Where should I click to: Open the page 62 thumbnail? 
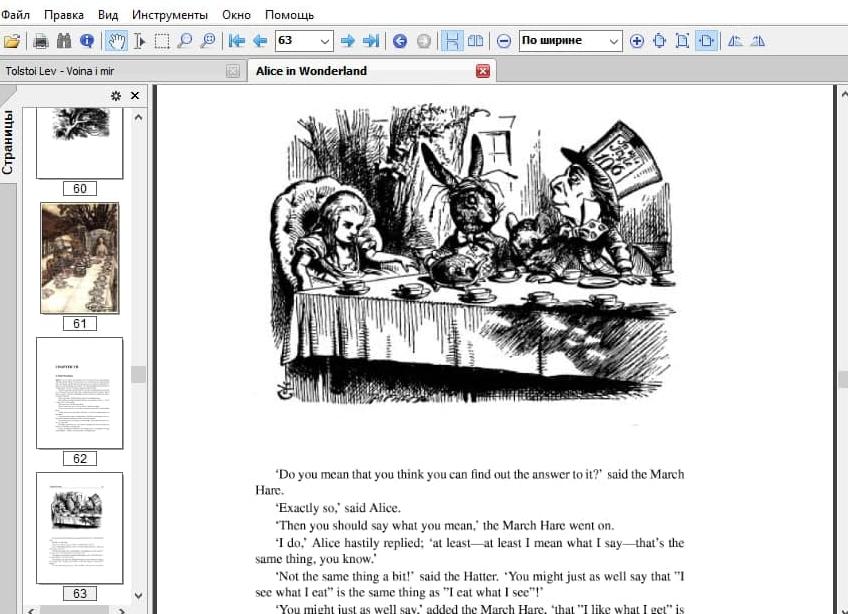(80, 393)
